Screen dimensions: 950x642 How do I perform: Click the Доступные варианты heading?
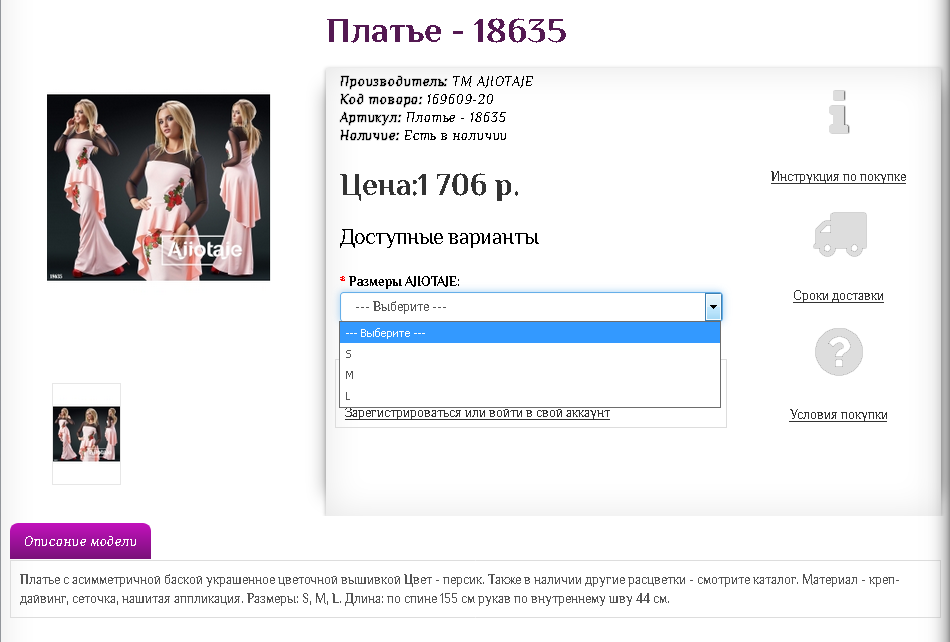click(439, 237)
